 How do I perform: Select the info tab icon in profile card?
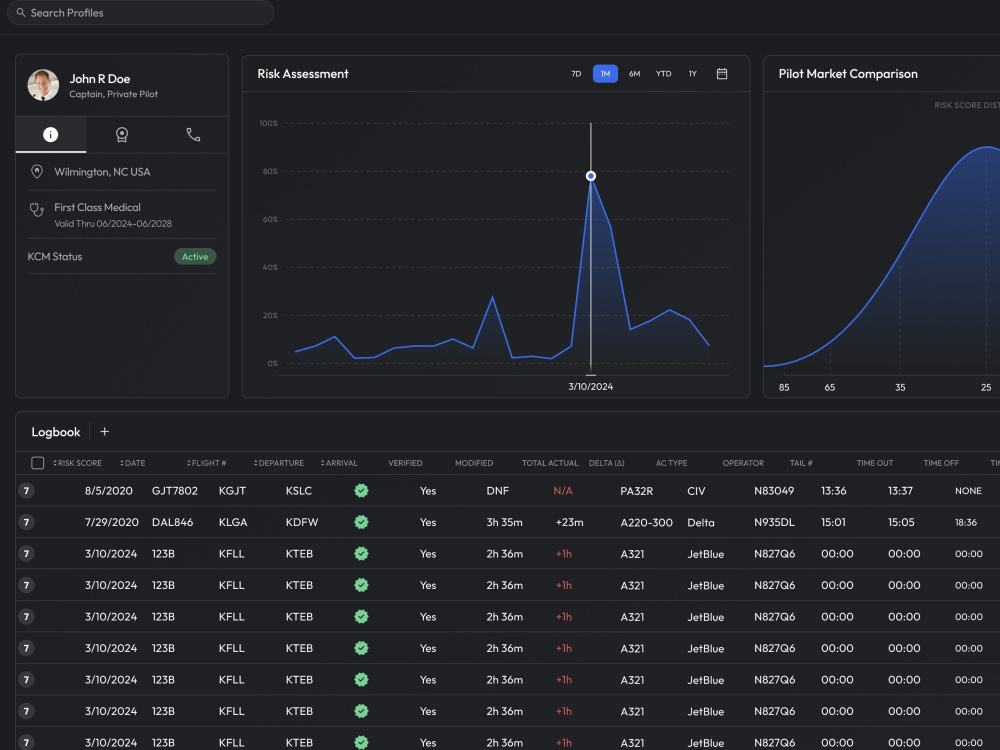[50, 135]
